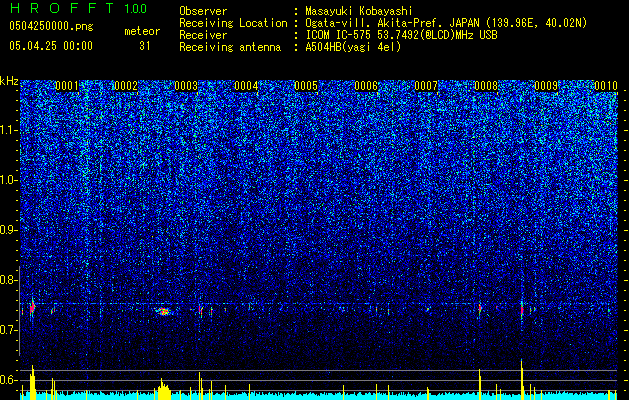Click the wide meteor echo blob before 0003
Image resolution: width=629 pixels, height=400 pixels.
point(164,311)
